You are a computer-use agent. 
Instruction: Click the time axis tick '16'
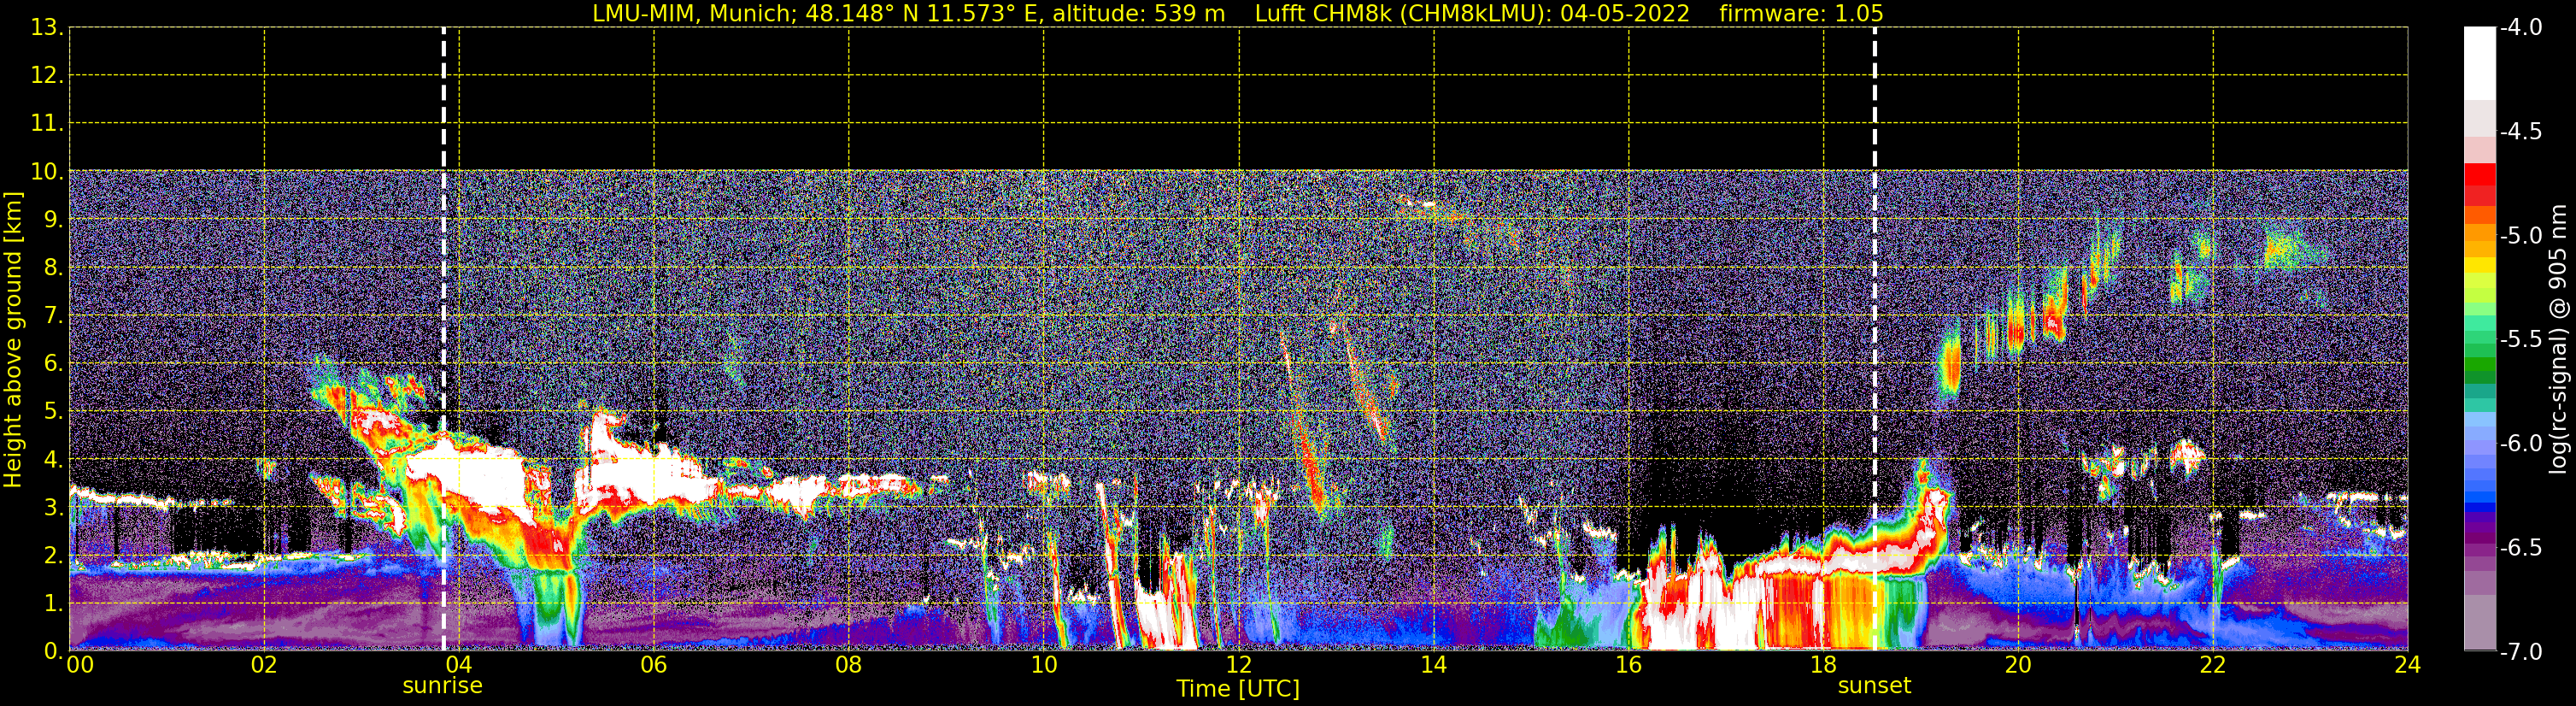coord(1629,665)
